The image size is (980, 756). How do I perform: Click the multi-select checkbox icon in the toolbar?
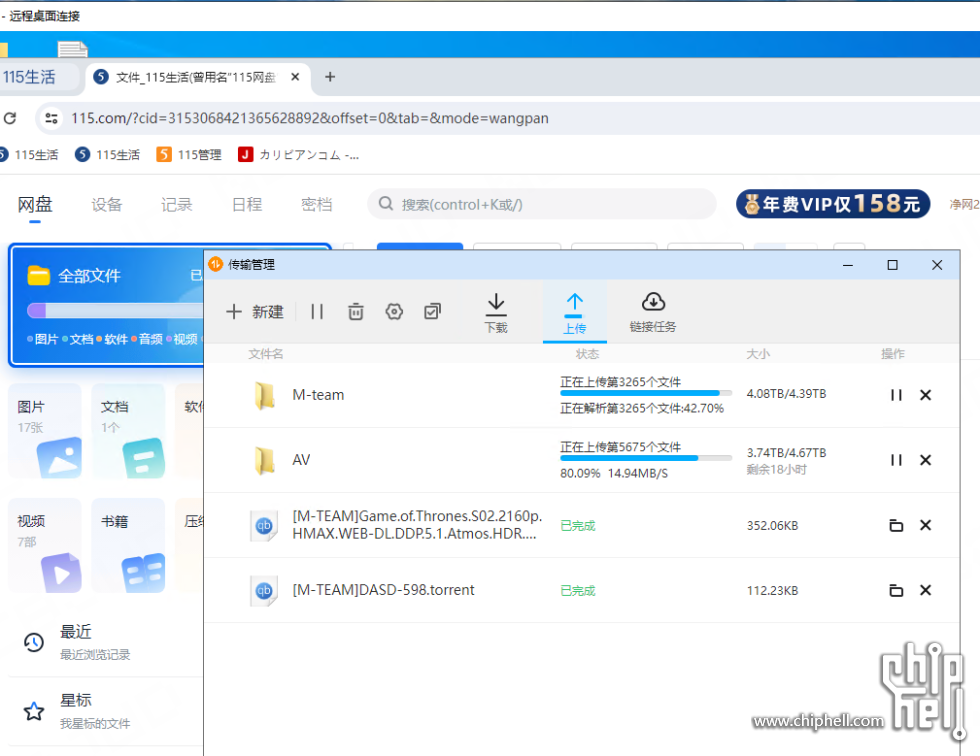tap(432, 312)
